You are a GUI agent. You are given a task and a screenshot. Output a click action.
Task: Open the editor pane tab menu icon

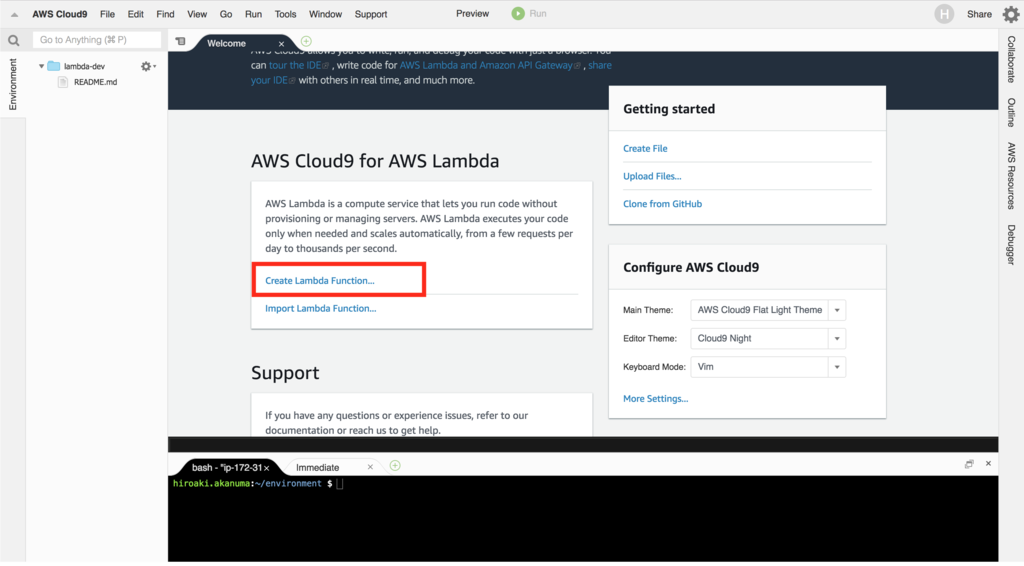pyautogui.click(x=180, y=42)
